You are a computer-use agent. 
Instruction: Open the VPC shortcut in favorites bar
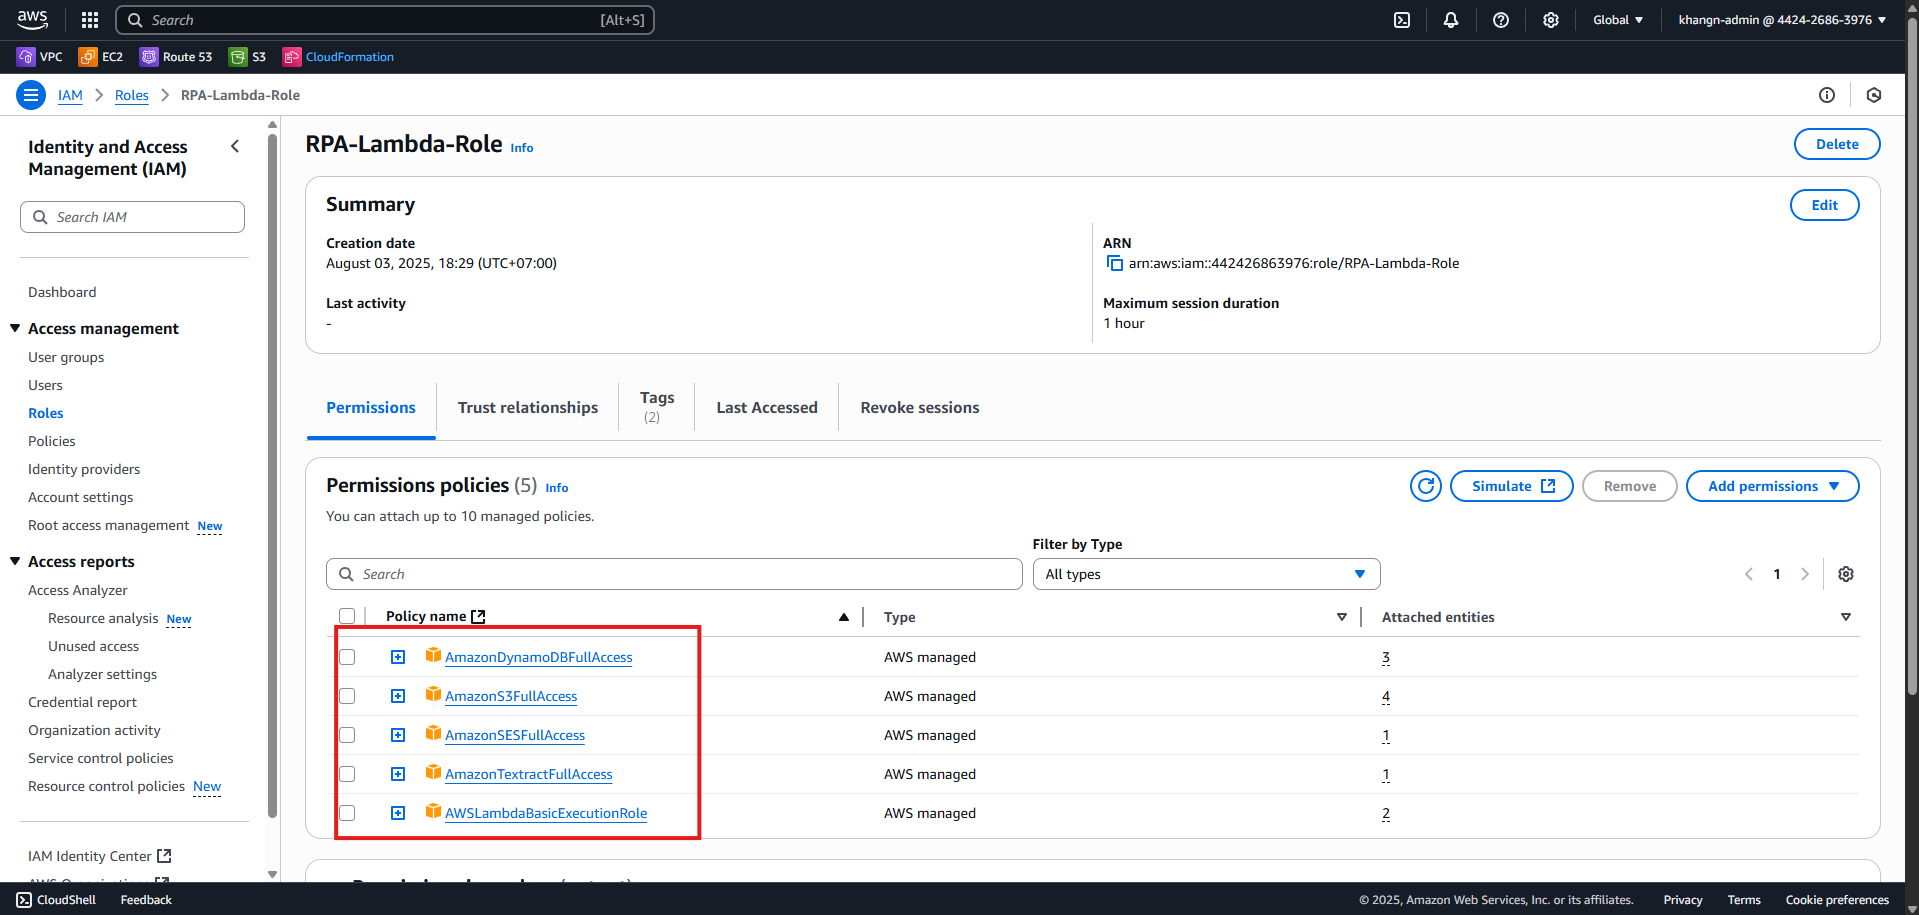pos(40,57)
